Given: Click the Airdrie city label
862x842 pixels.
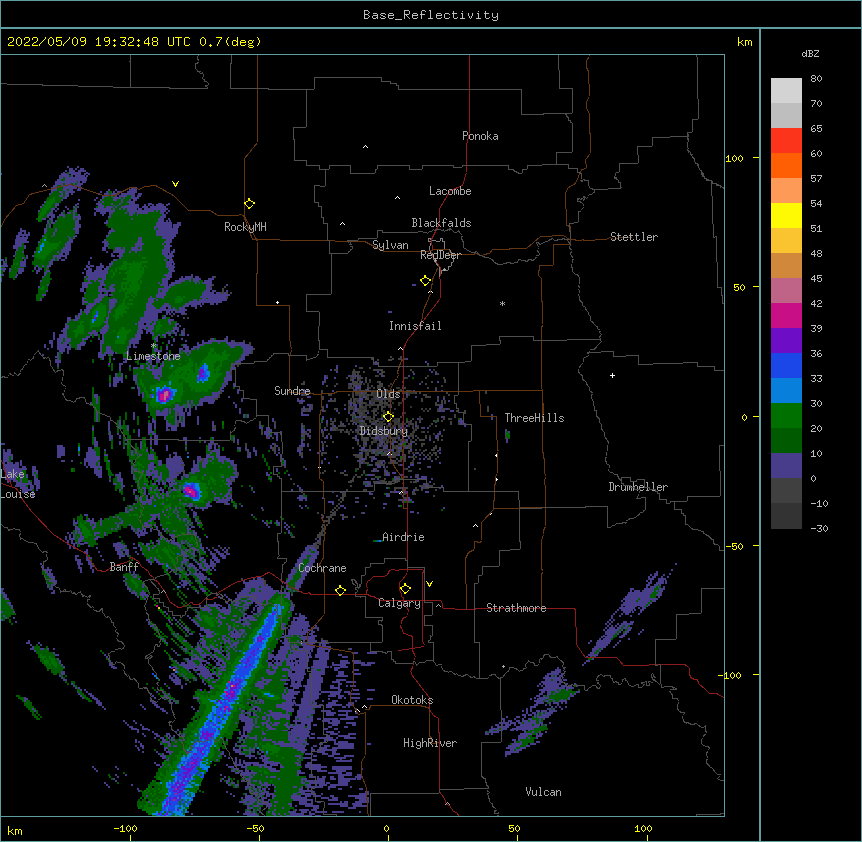Looking at the screenshot, I should [x=403, y=537].
